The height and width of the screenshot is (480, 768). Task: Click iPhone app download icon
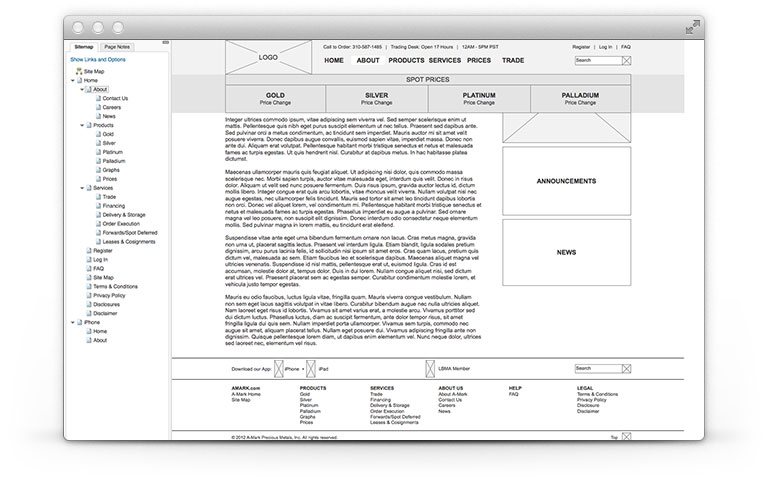point(279,369)
